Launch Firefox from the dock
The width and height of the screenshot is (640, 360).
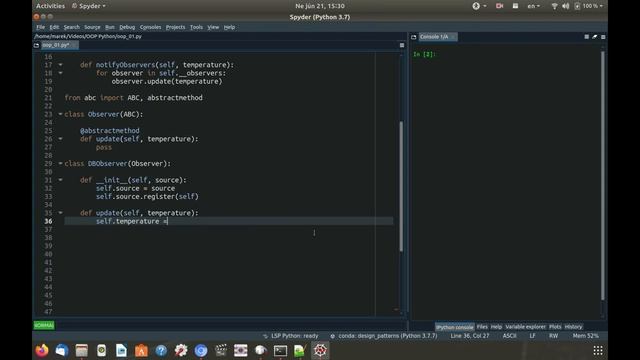42,350
